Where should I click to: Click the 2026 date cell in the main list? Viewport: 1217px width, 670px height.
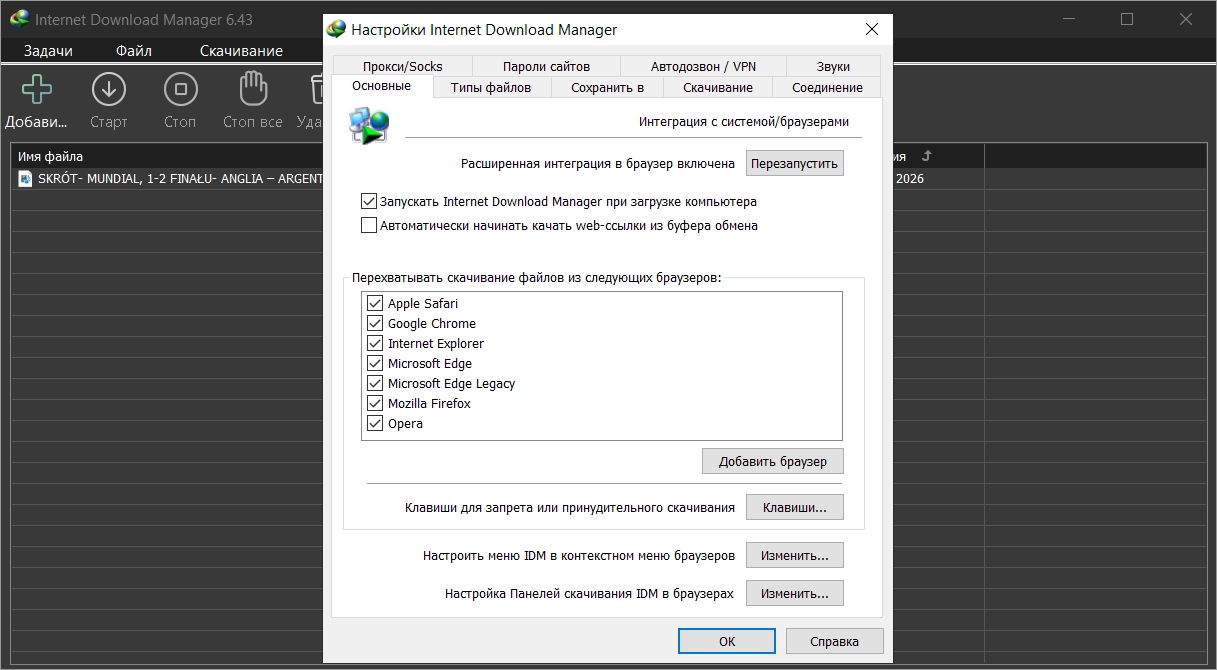pyautogui.click(x=910, y=179)
